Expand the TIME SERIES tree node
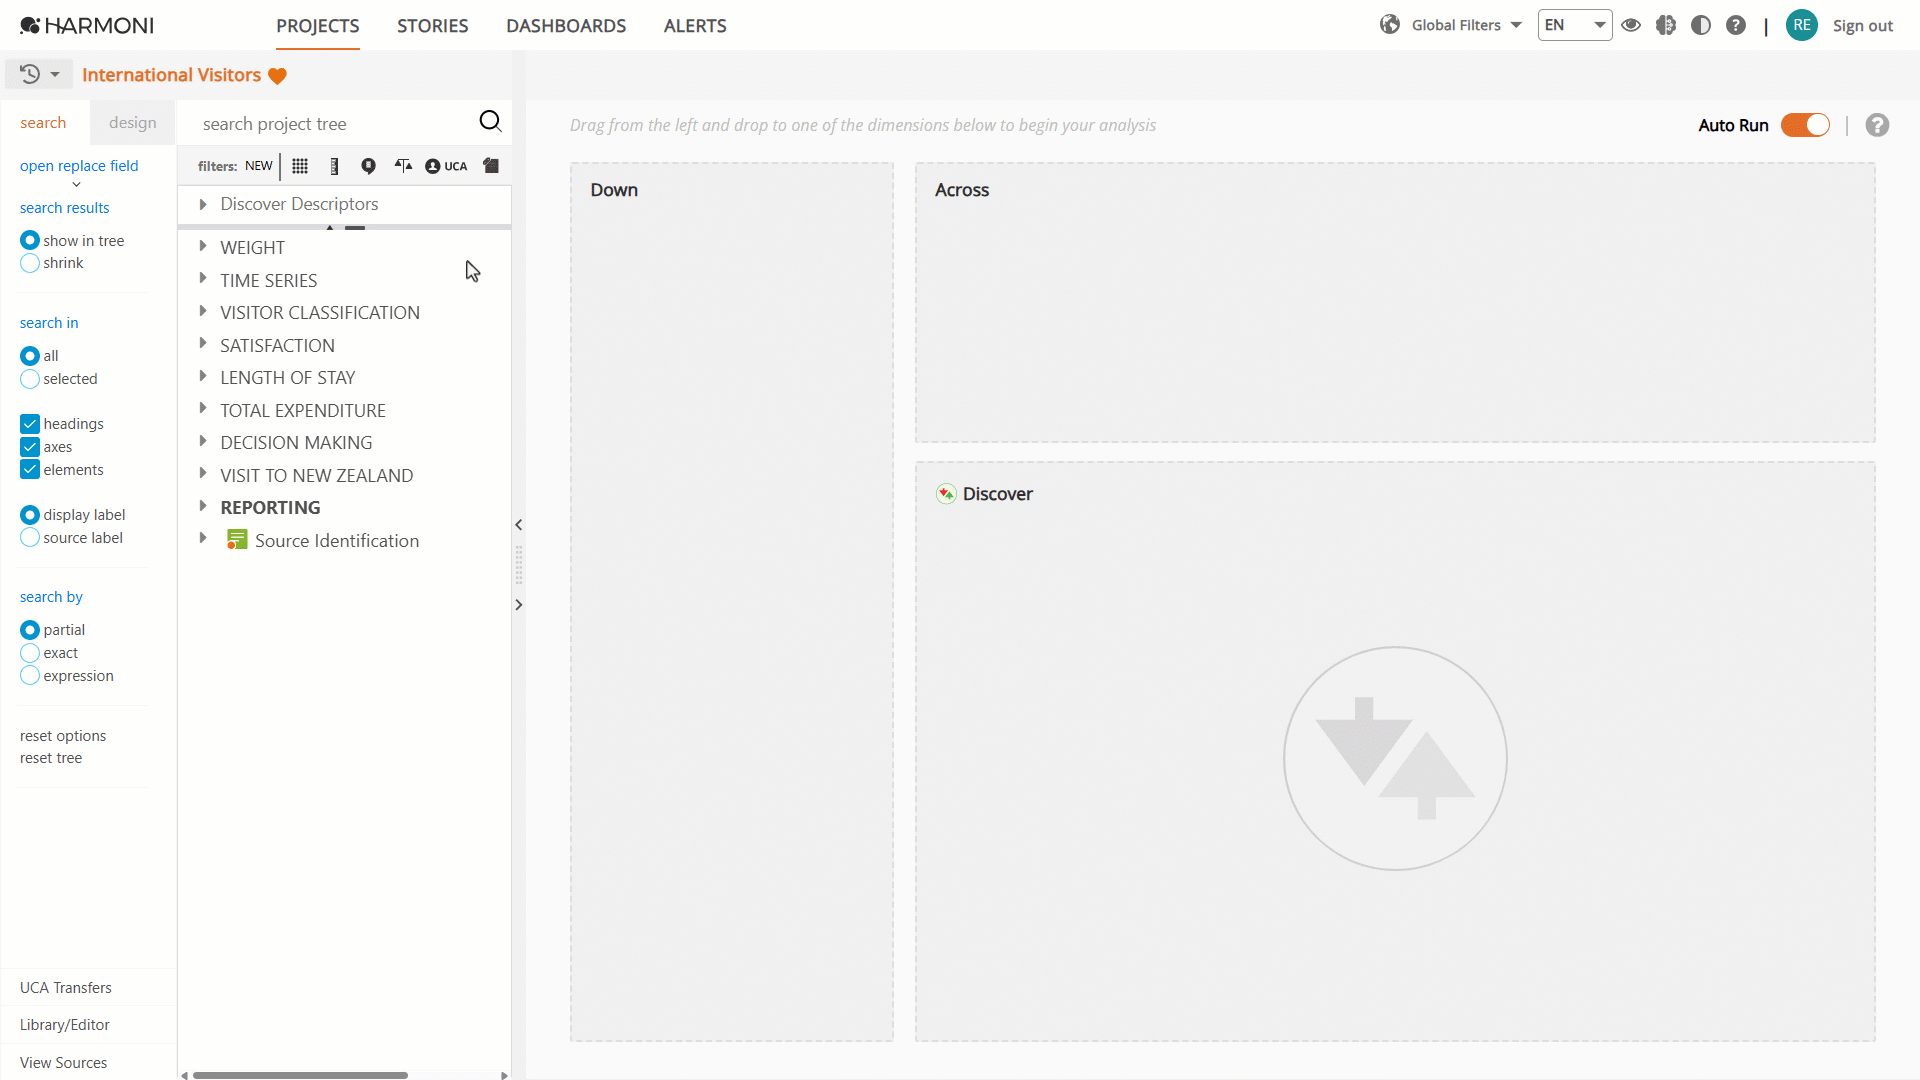The height and width of the screenshot is (1080, 1920). click(203, 279)
